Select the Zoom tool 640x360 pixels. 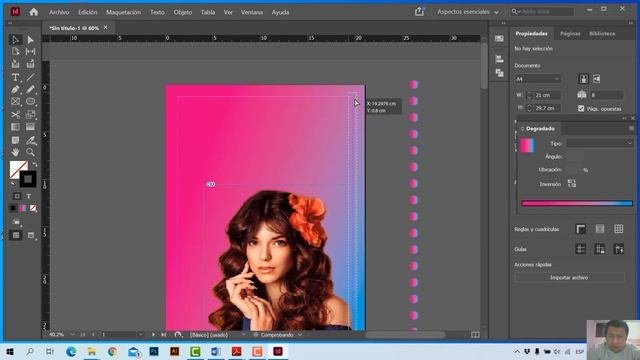[x=30, y=152]
